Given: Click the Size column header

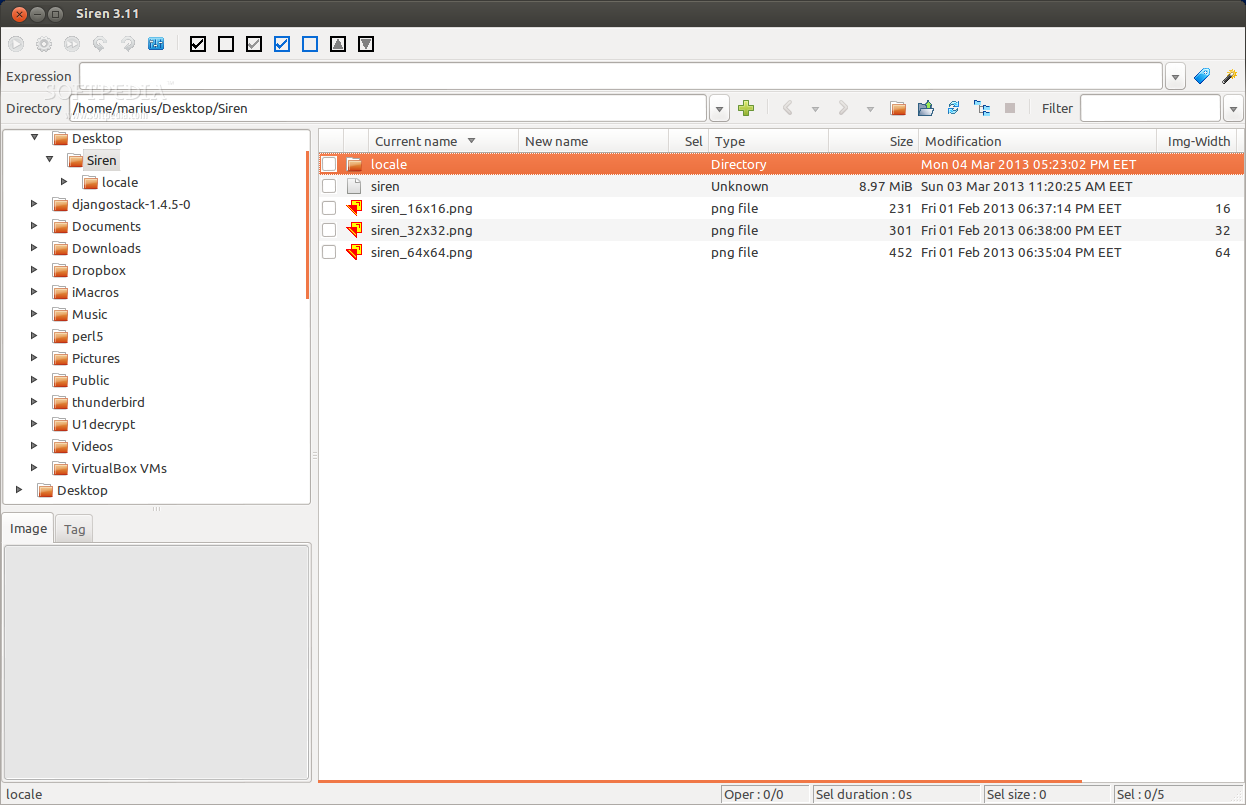Looking at the screenshot, I should [873, 141].
